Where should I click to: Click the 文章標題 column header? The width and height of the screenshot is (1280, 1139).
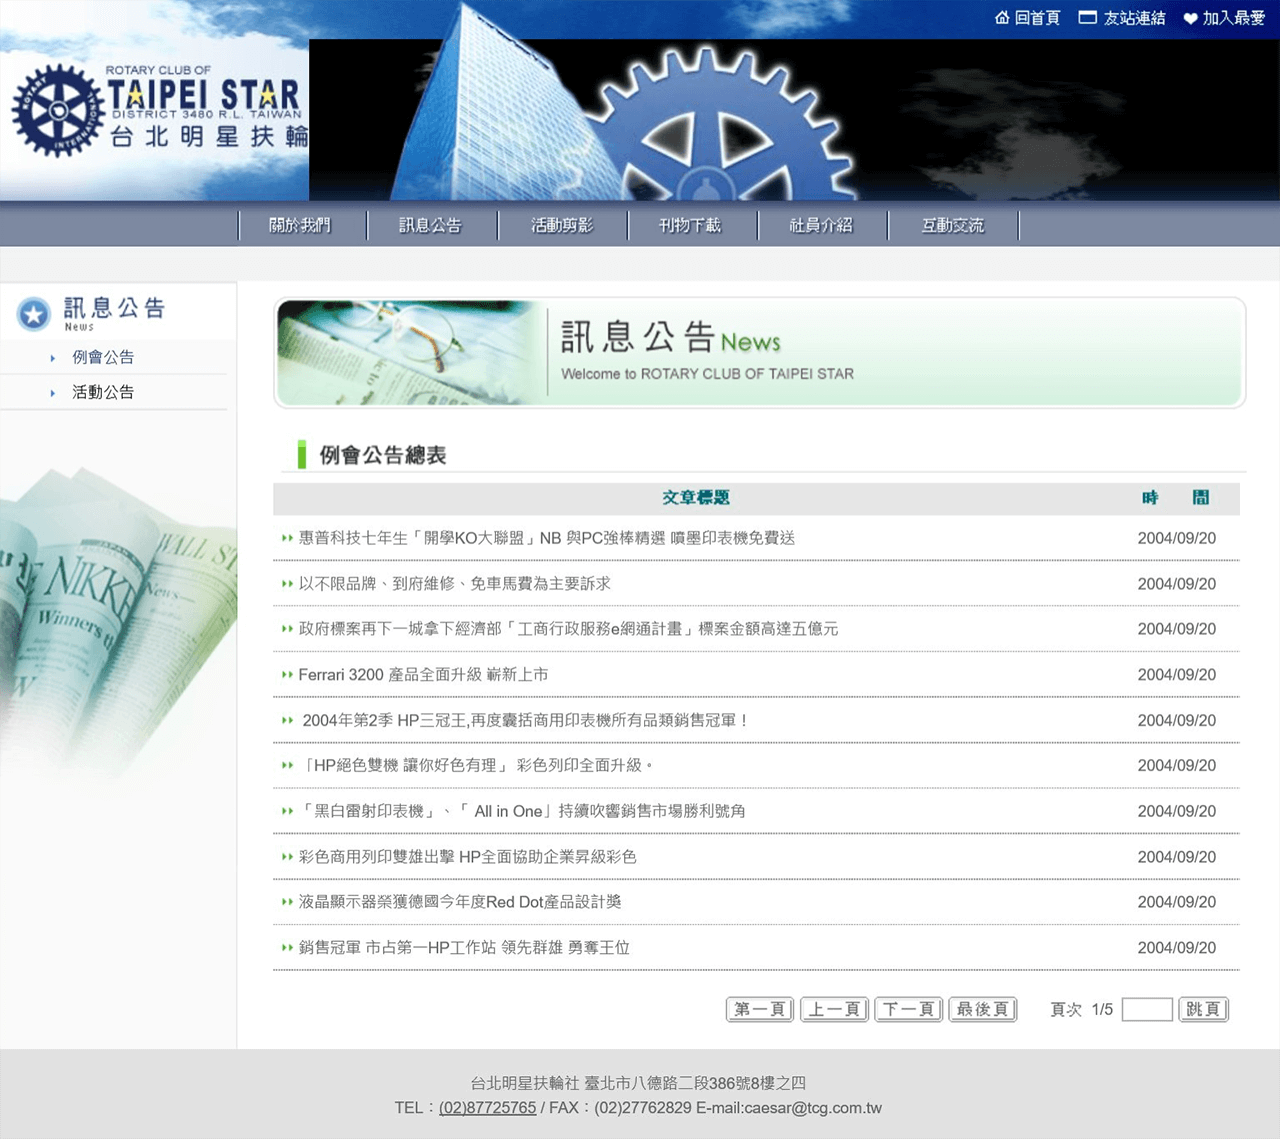point(696,498)
